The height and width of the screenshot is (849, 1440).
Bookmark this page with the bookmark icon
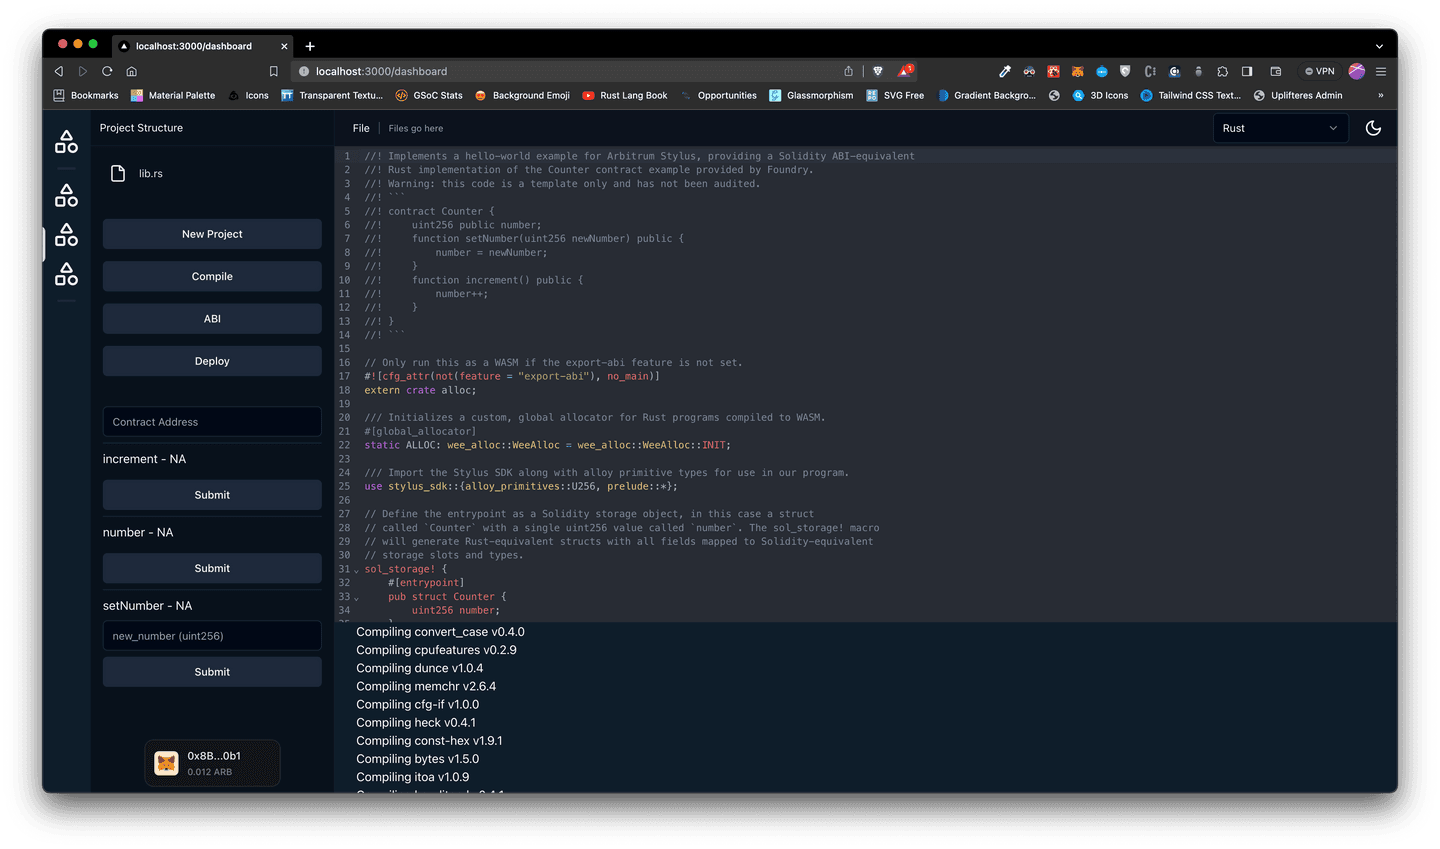coord(273,71)
